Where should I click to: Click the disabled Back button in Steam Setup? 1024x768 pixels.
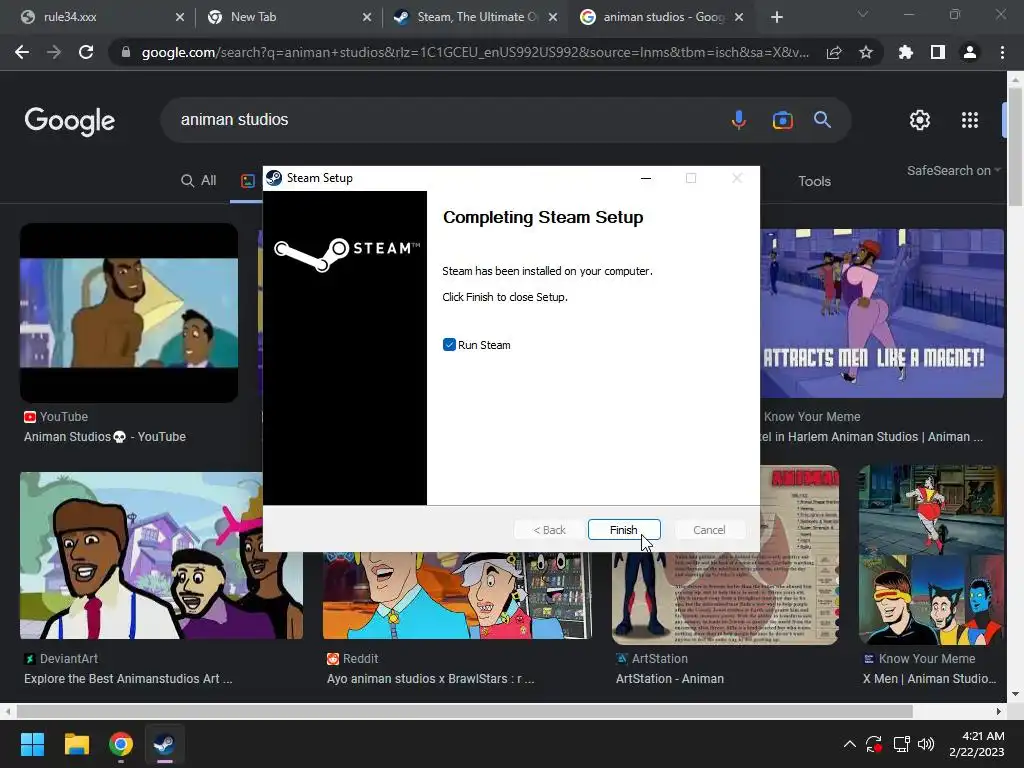pos(549,530)
